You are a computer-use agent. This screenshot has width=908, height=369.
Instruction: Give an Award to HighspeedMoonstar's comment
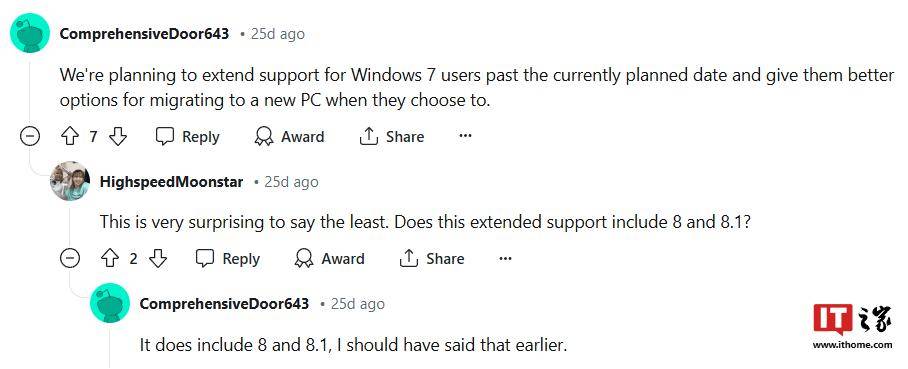pyautogui.click(x=329, y=258)
